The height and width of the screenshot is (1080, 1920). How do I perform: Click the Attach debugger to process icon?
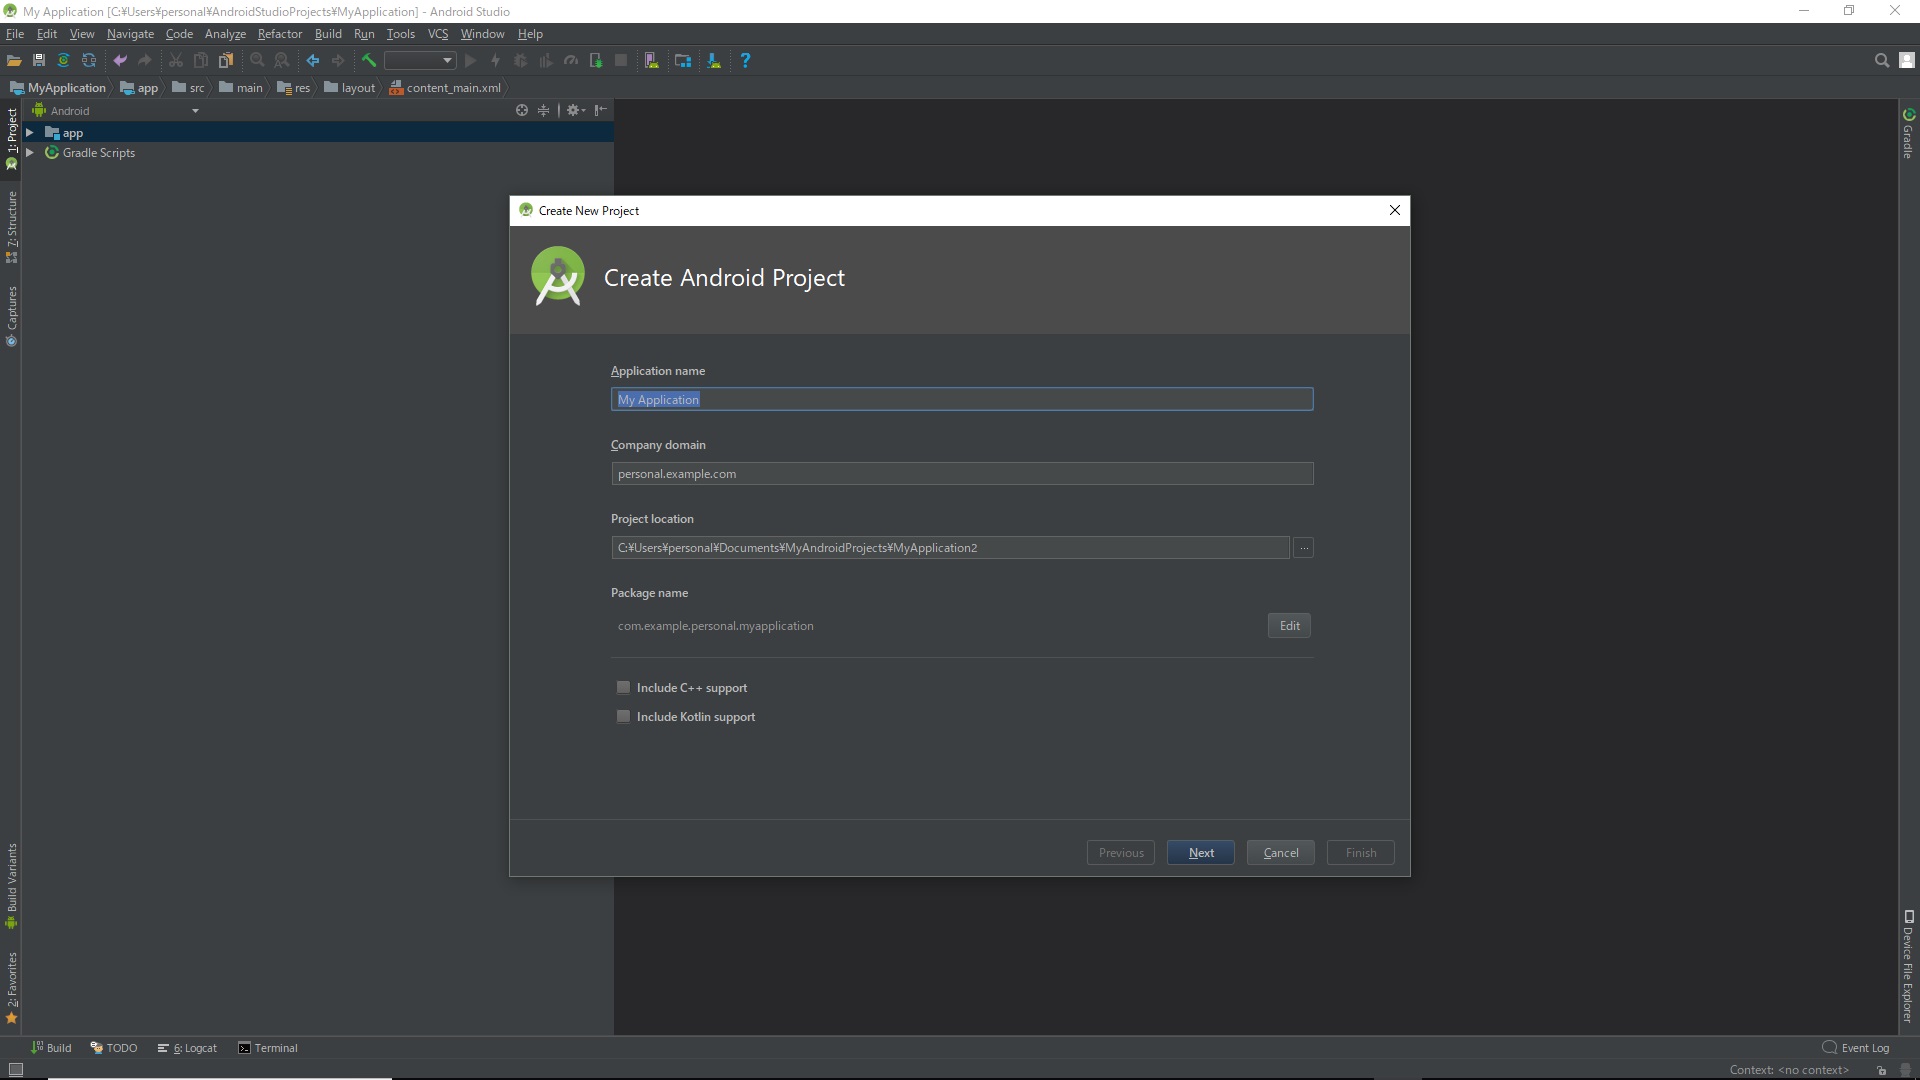[596, 61]
